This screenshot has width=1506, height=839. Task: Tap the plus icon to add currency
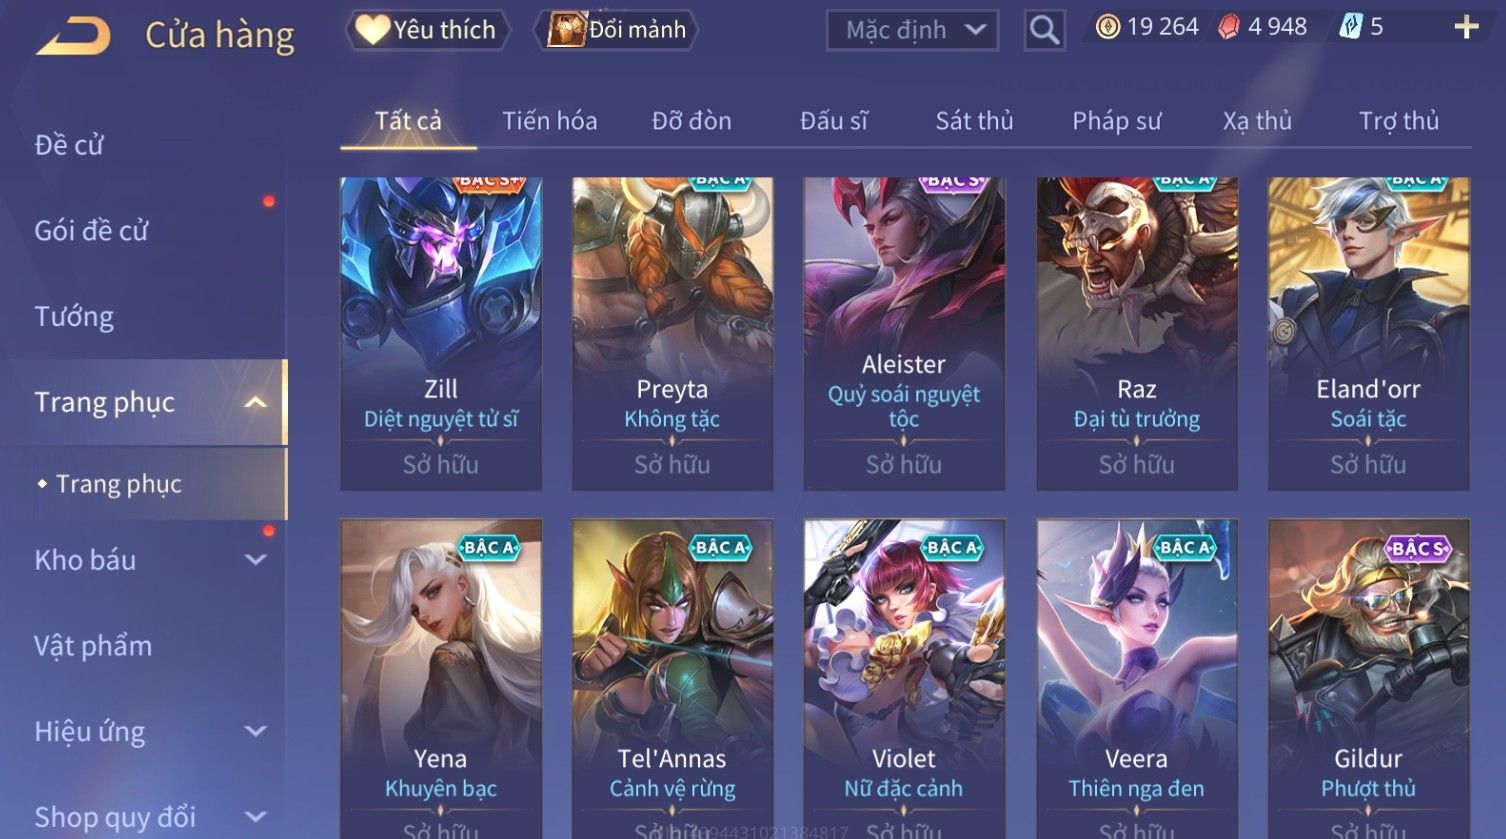[1466, 27]
